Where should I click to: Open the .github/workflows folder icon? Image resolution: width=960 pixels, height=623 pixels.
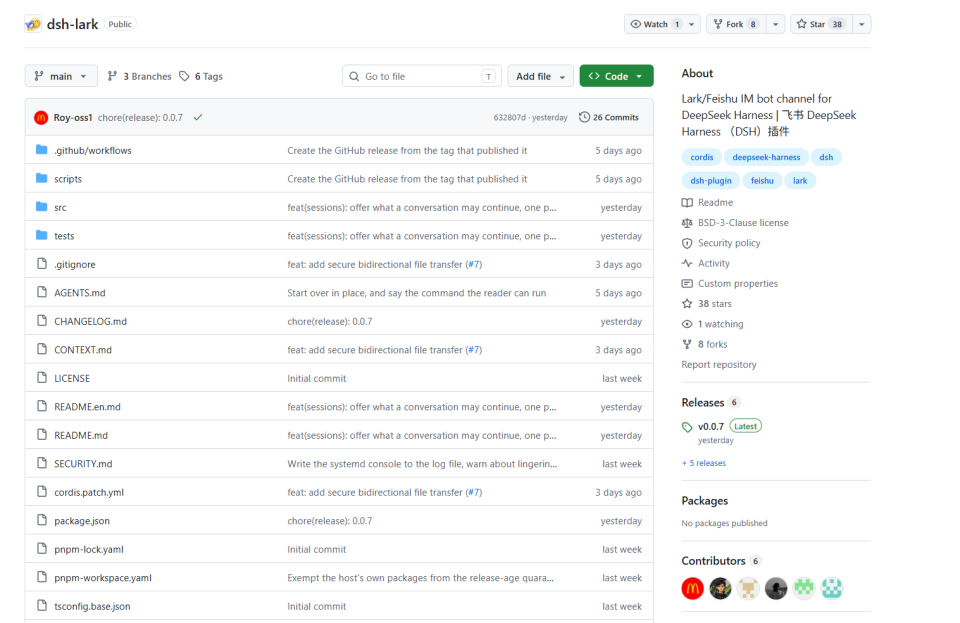point(42,150)
